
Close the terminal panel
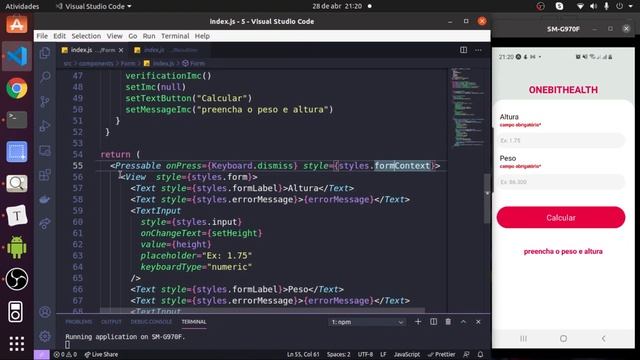(478, 322)
